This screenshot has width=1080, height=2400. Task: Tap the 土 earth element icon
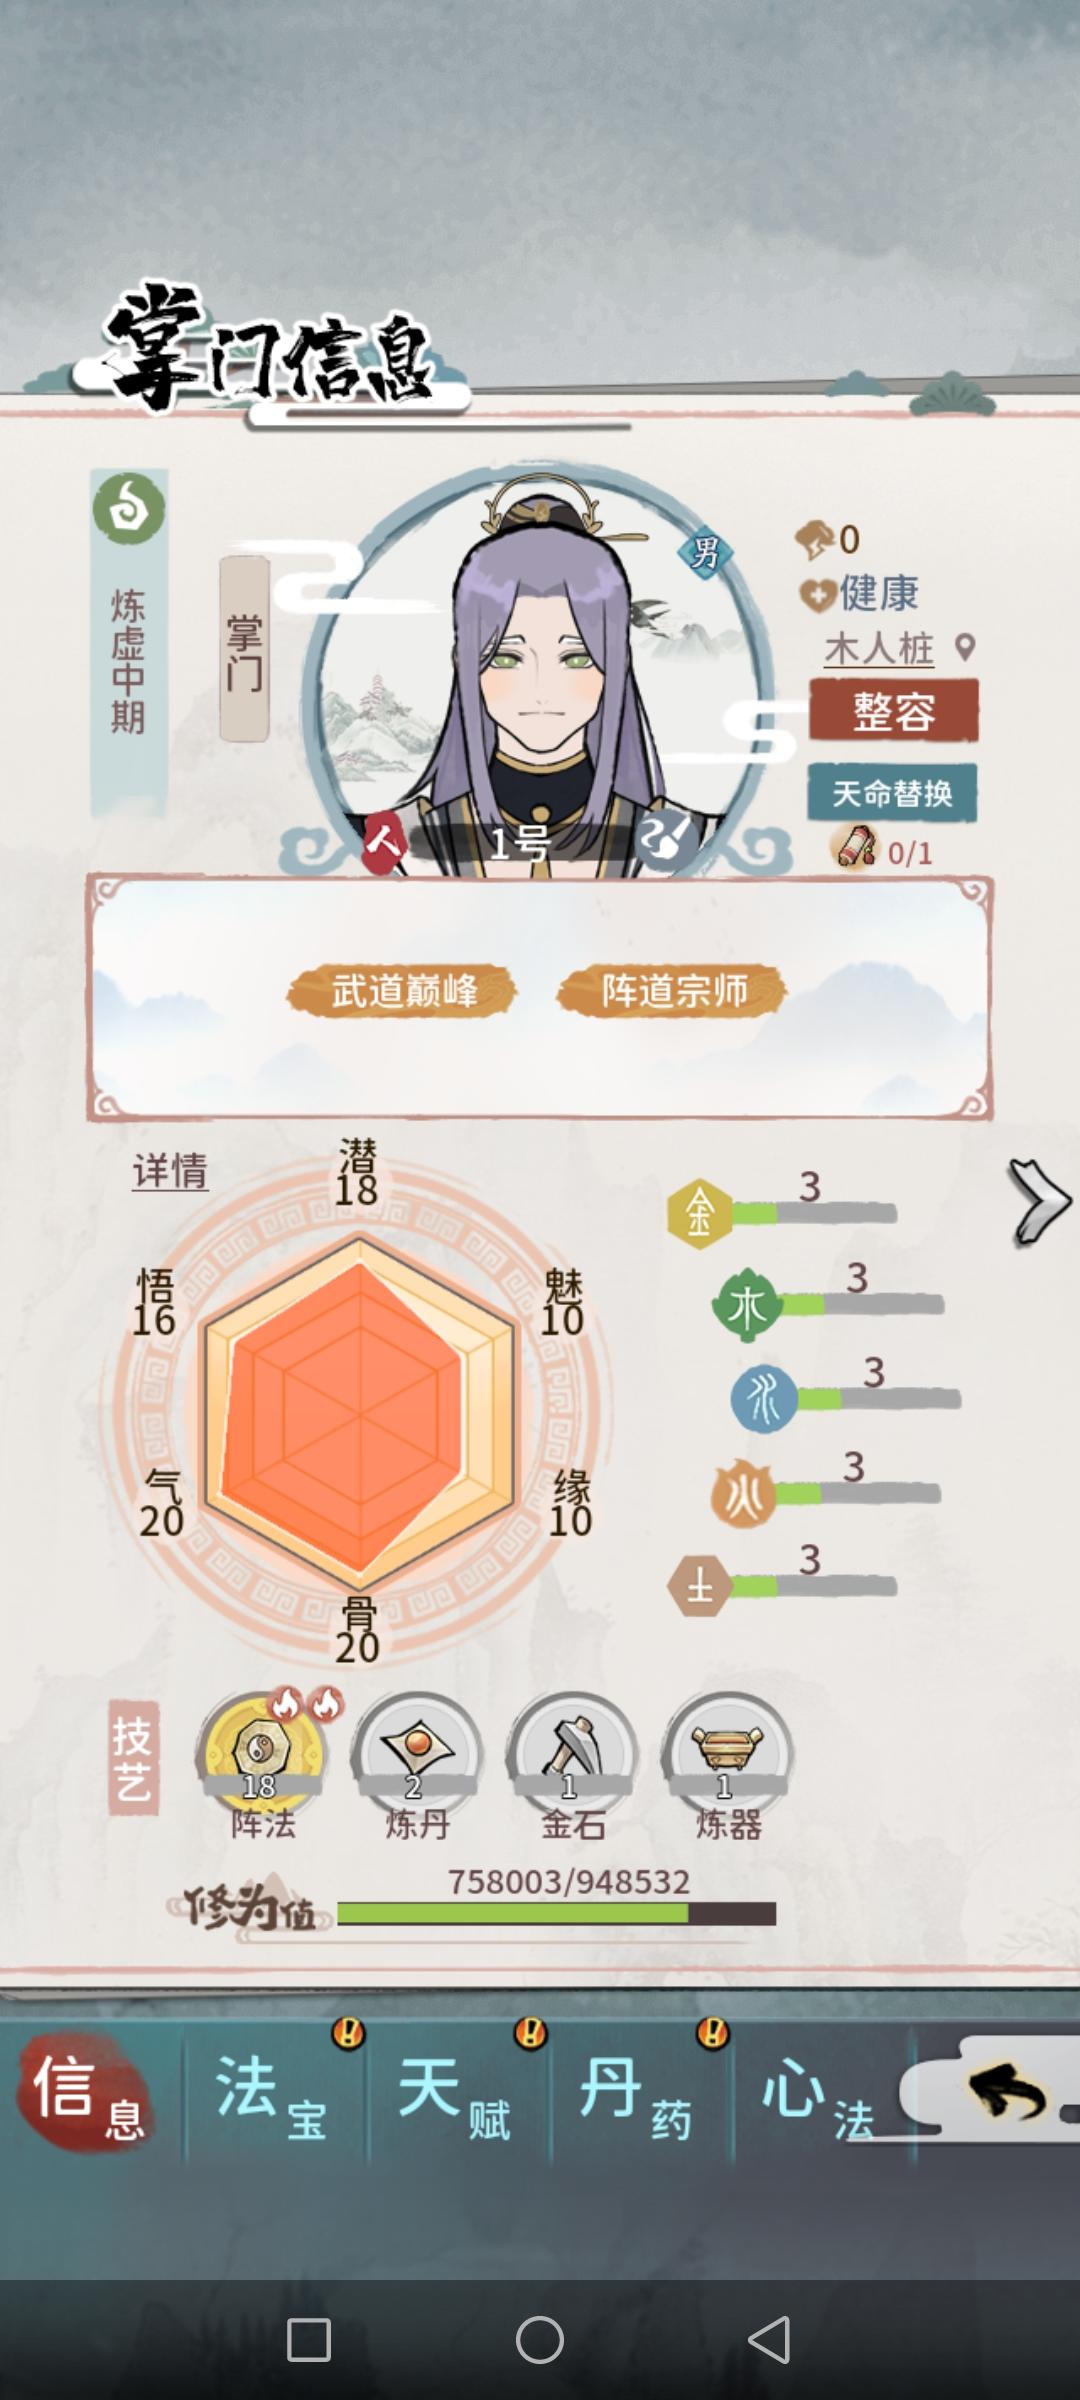click(x=699, y=1586)
